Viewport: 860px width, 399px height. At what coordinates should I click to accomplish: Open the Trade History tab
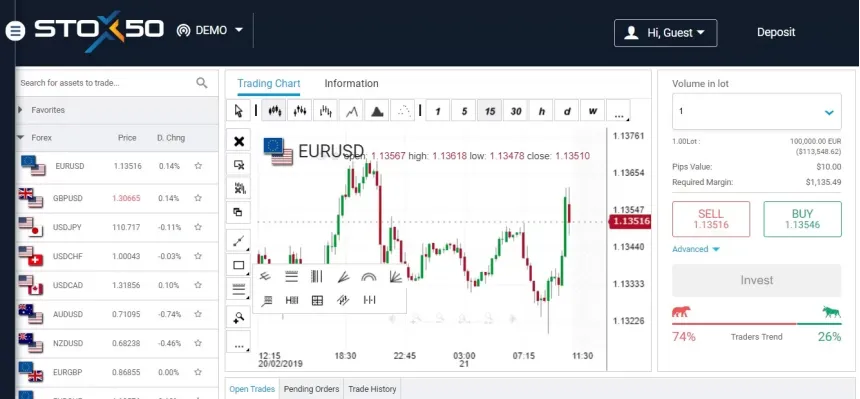pyautogui.click(x=372, y=389)
